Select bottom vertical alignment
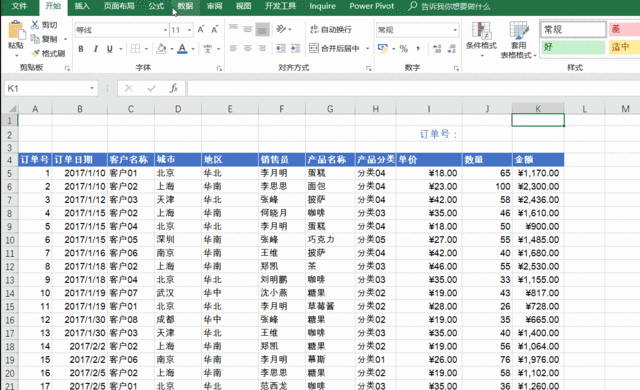The width and height of the screenshot is (640, 390). click(262, 29)
